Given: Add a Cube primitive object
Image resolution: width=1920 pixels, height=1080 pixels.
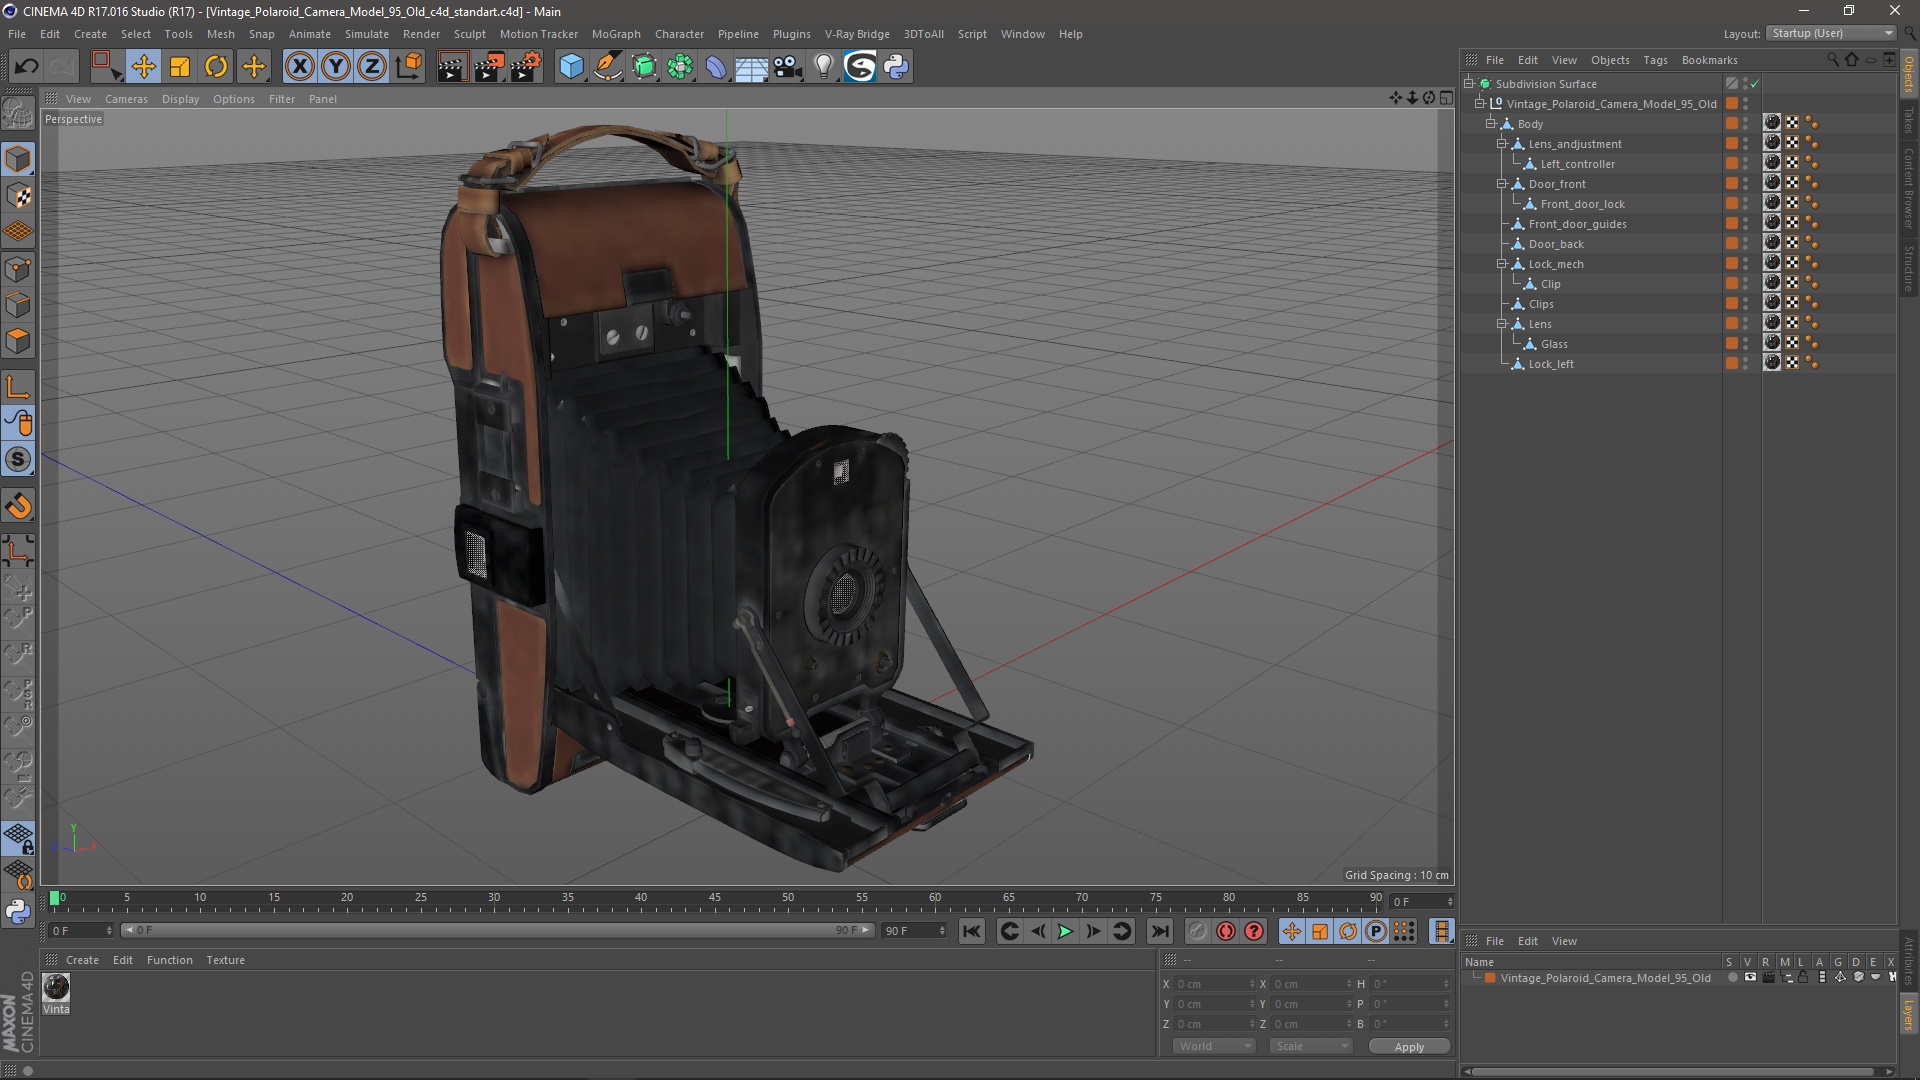Looking at the screenshot, I should pos(571,67).
